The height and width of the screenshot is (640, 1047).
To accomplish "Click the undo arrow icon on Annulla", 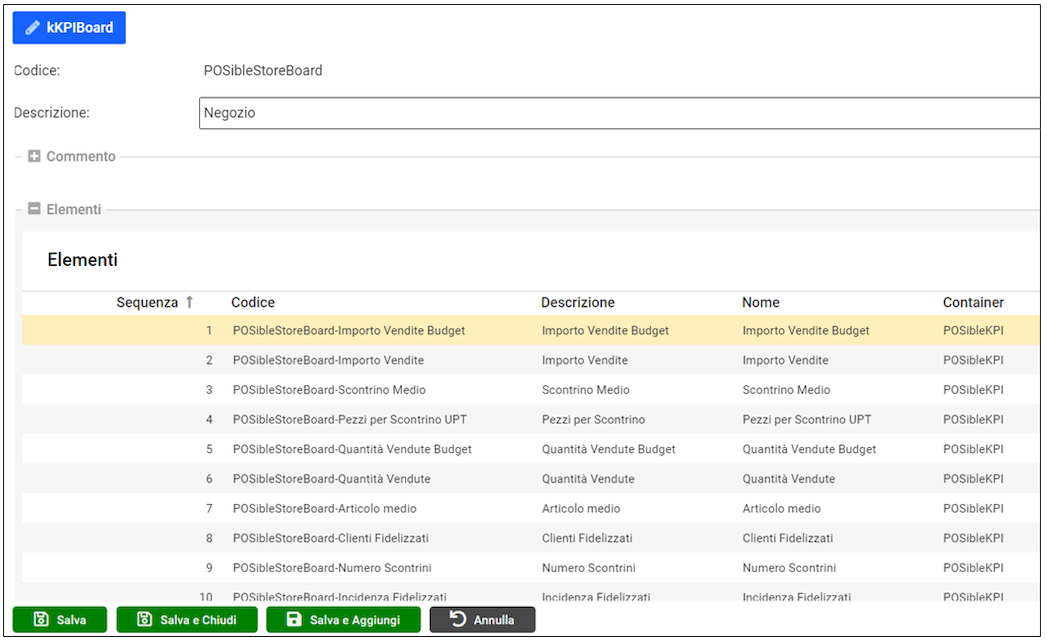I will click(x=458, y=620).
